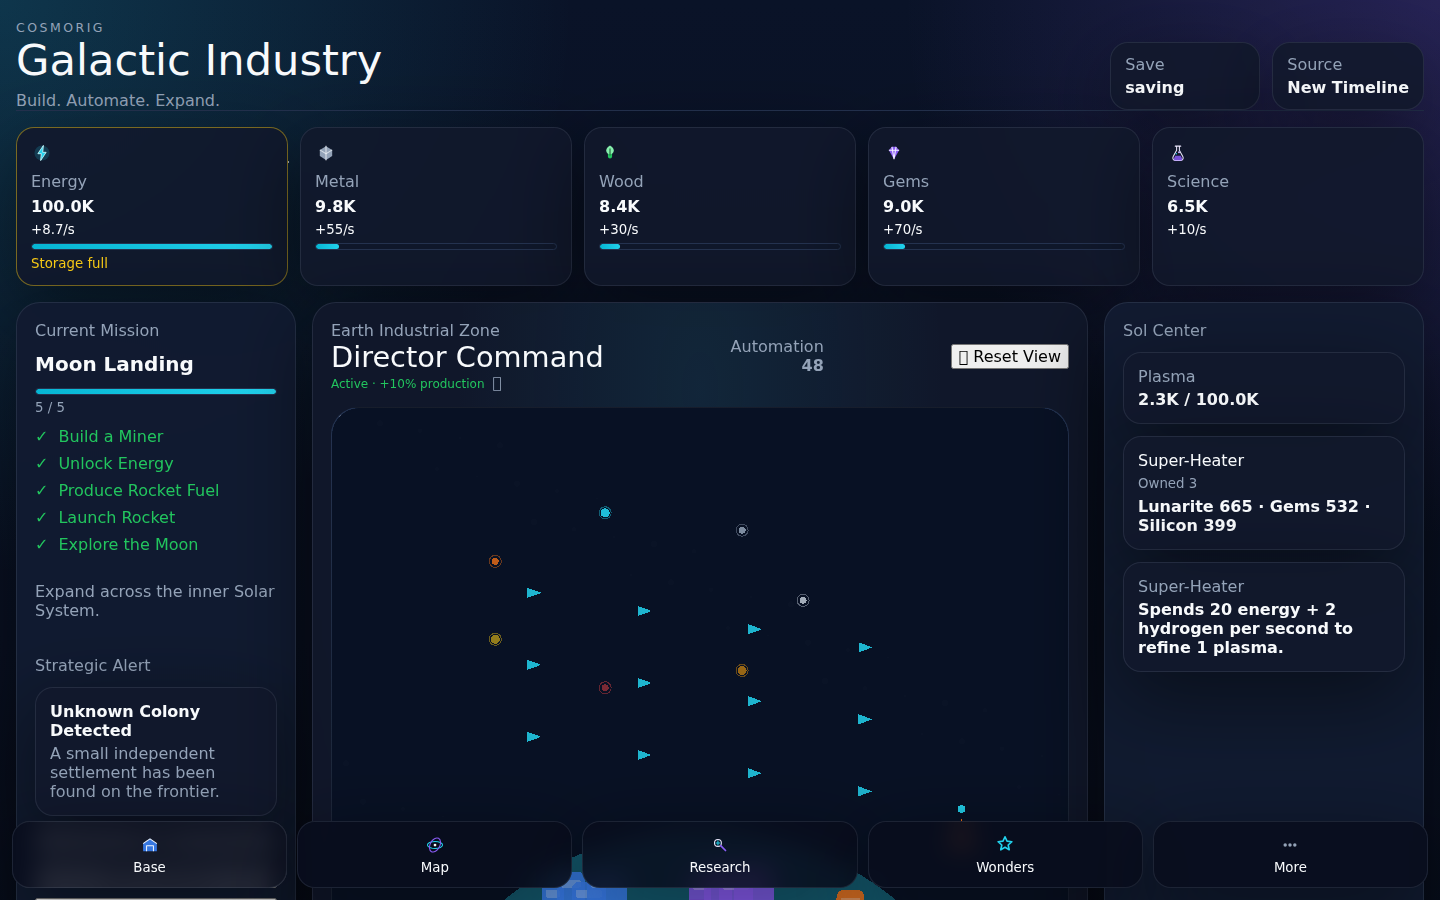Select the cyan planet on the map
The image size is (1440, 900).
[605, 513]
